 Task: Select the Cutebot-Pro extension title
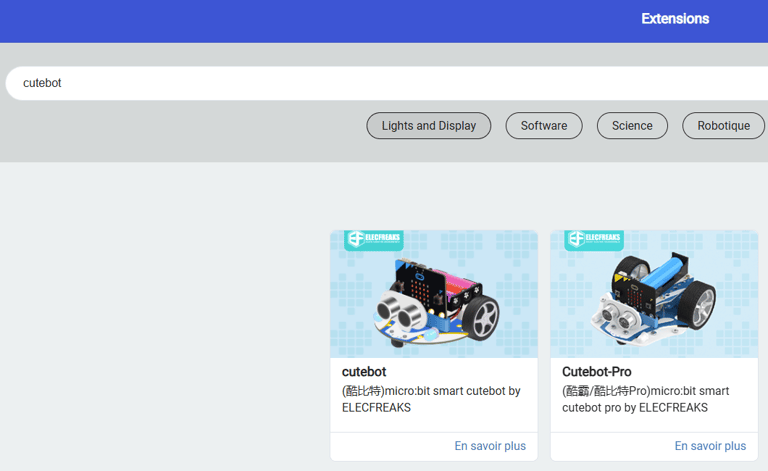597,372
